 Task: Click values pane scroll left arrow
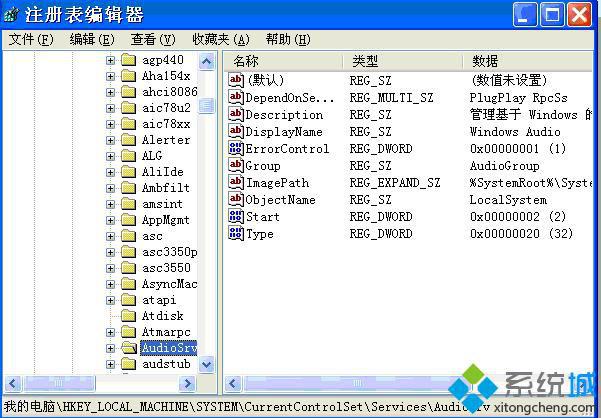pos(233,383)
